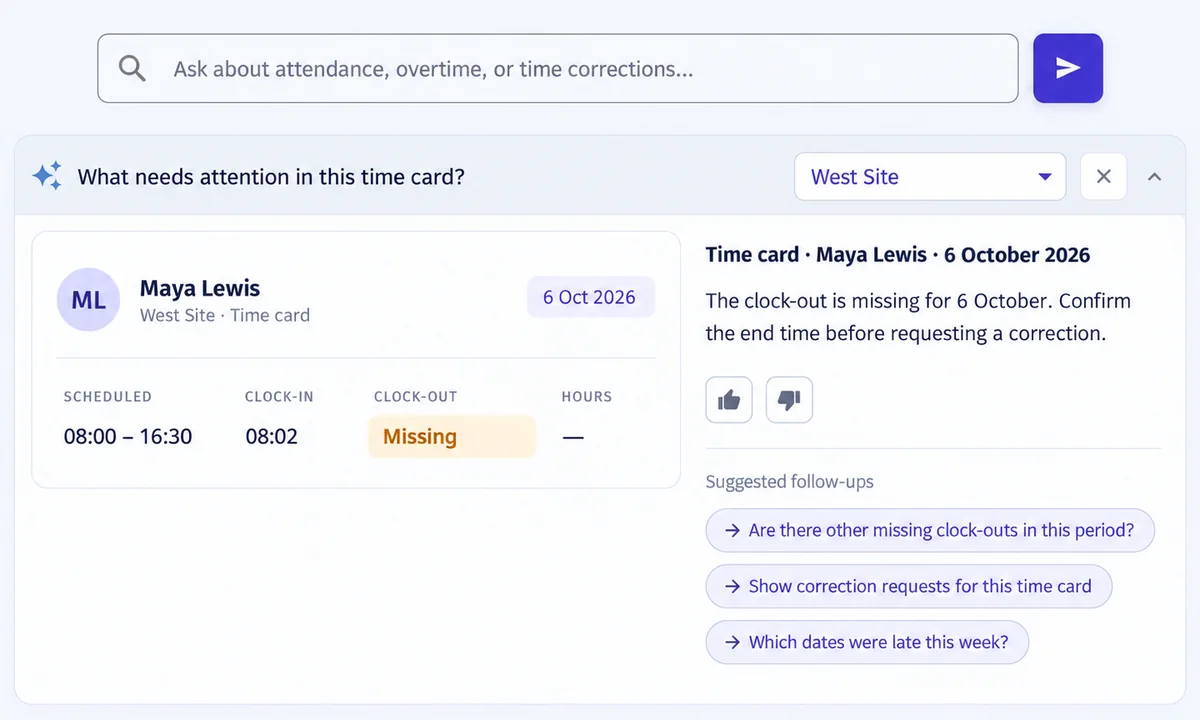
Task: Click the SCHEDULED column label
Action: tap(108, 396)
